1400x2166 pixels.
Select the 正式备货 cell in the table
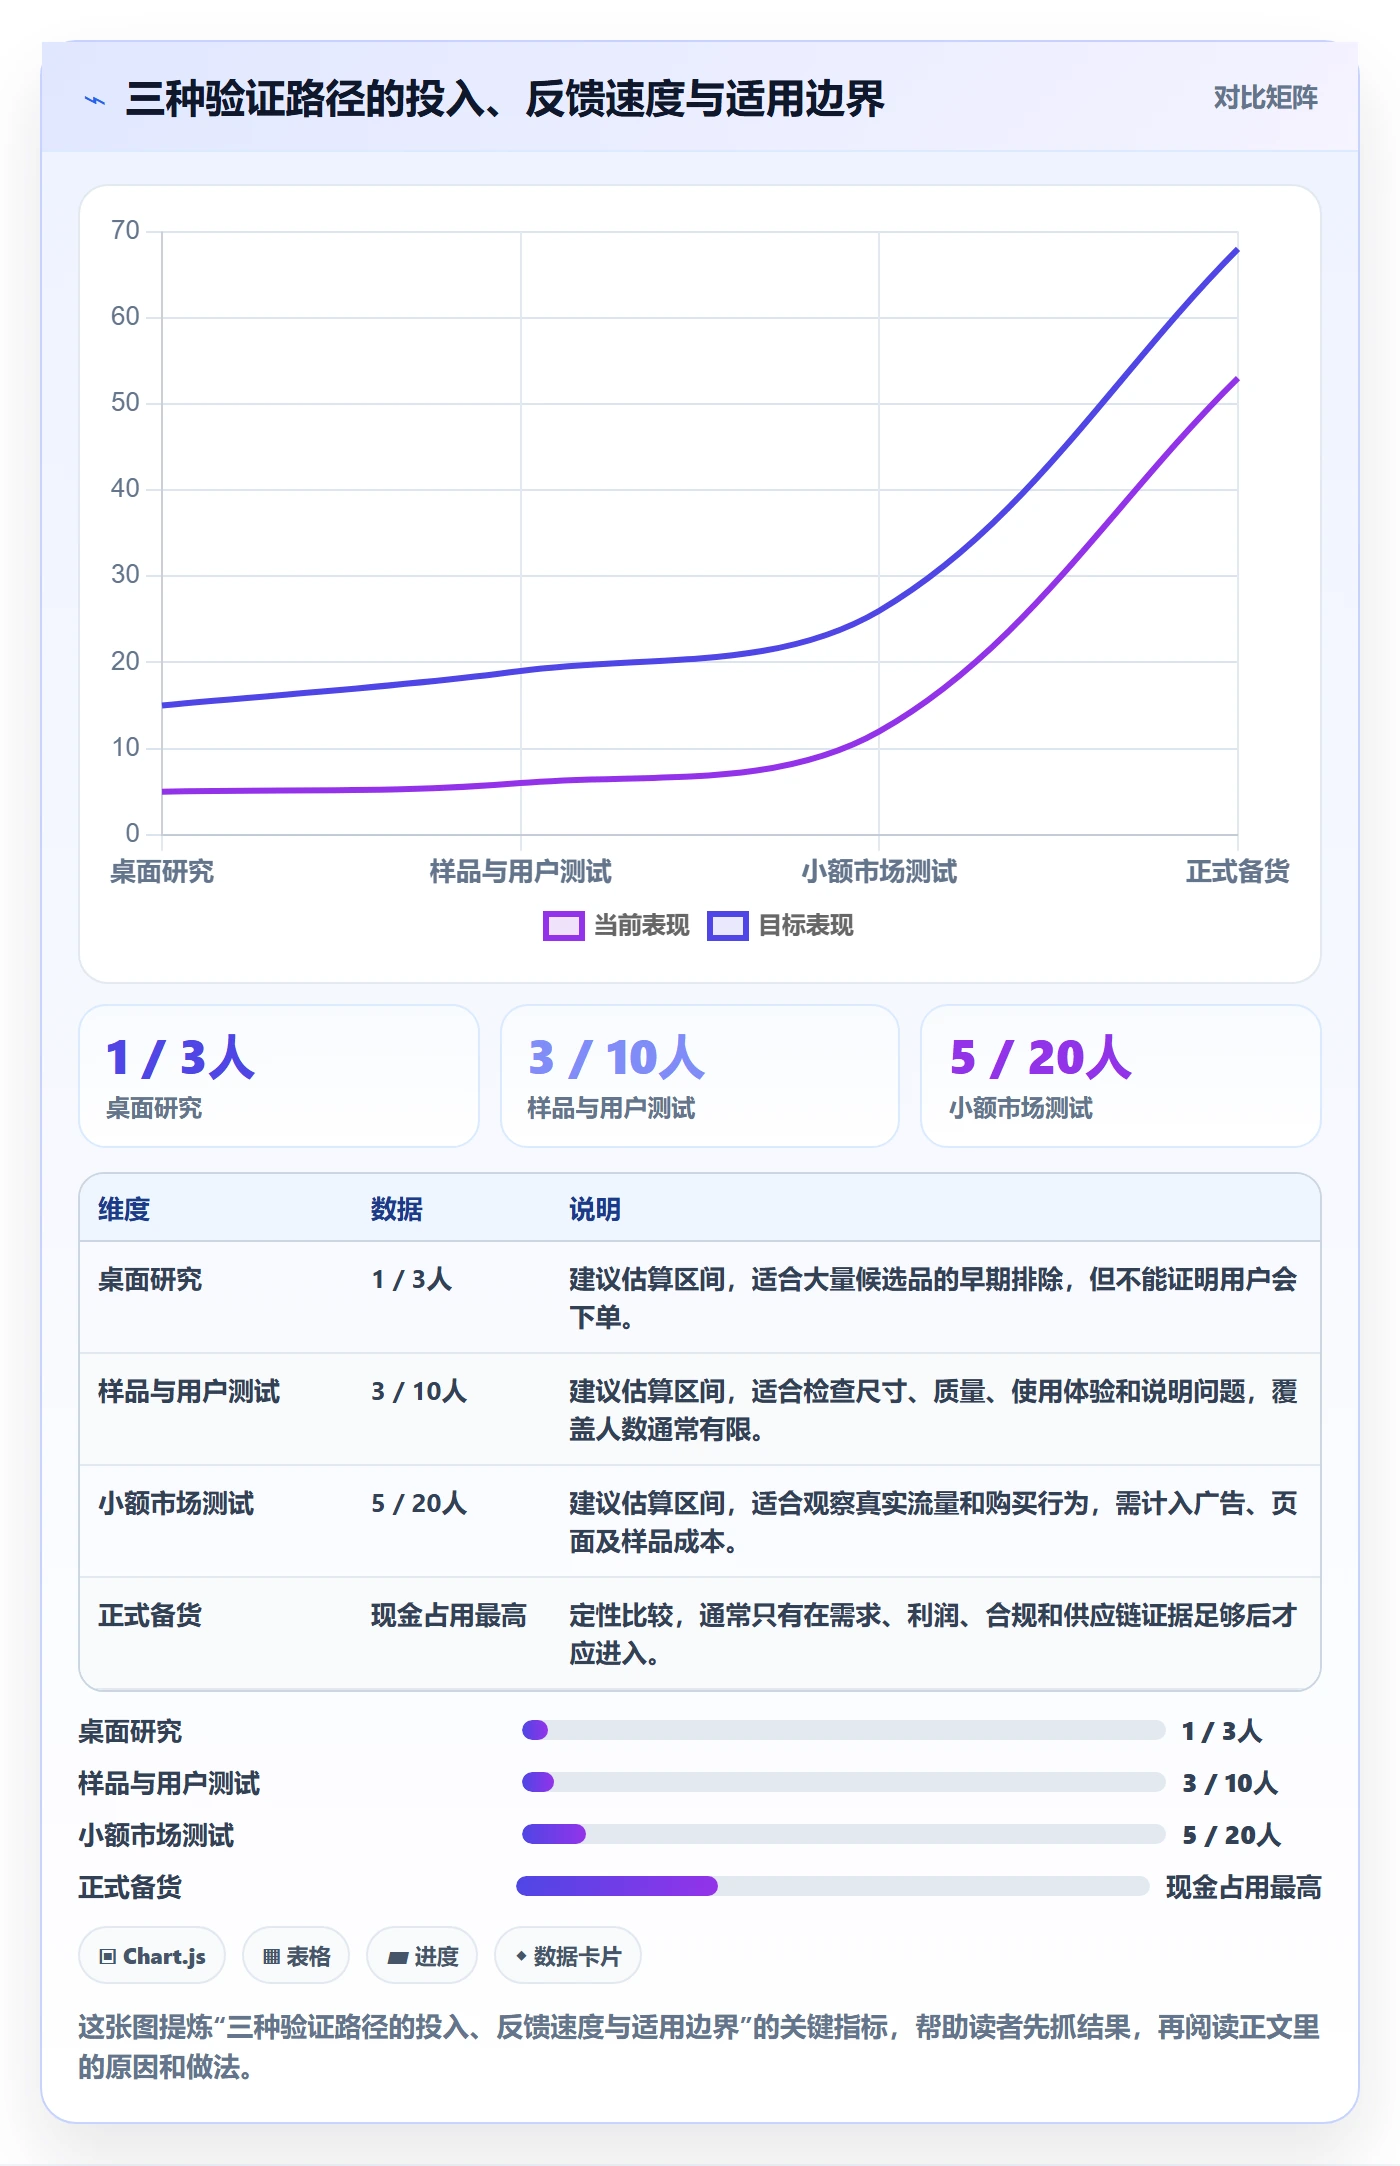[150, 1615]
